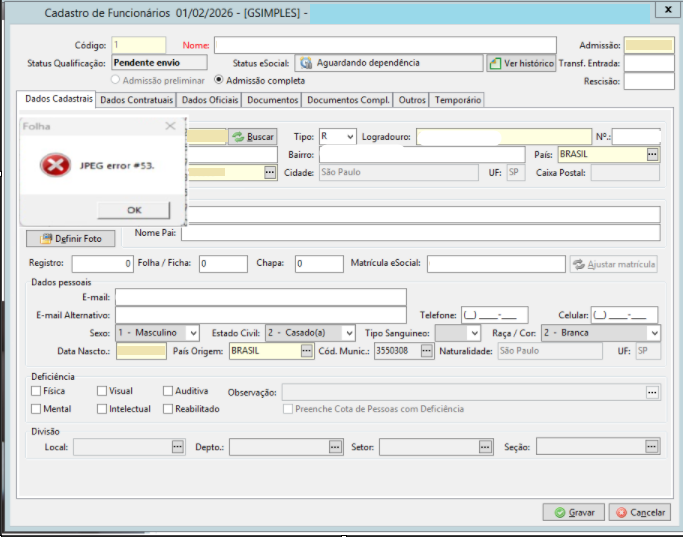Click the E-mail Alternativo field
This screenshot has width=683, height=537.
click(x=261, y=315)
